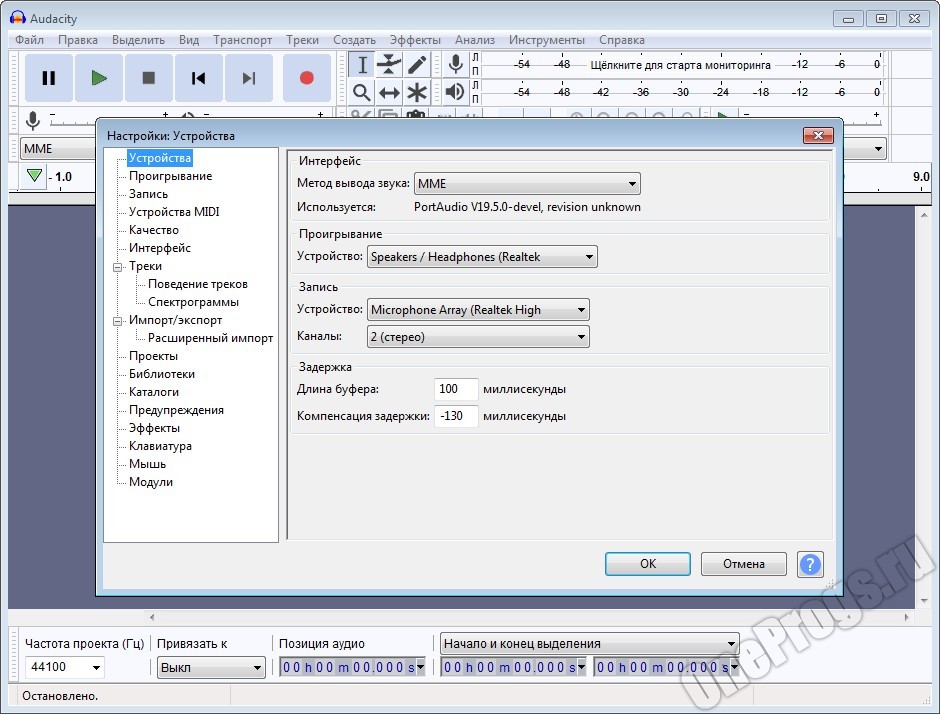Screen dimensions: 940x714
Task: Select the Selection (I-beam) tool
Action: [362, 65]
